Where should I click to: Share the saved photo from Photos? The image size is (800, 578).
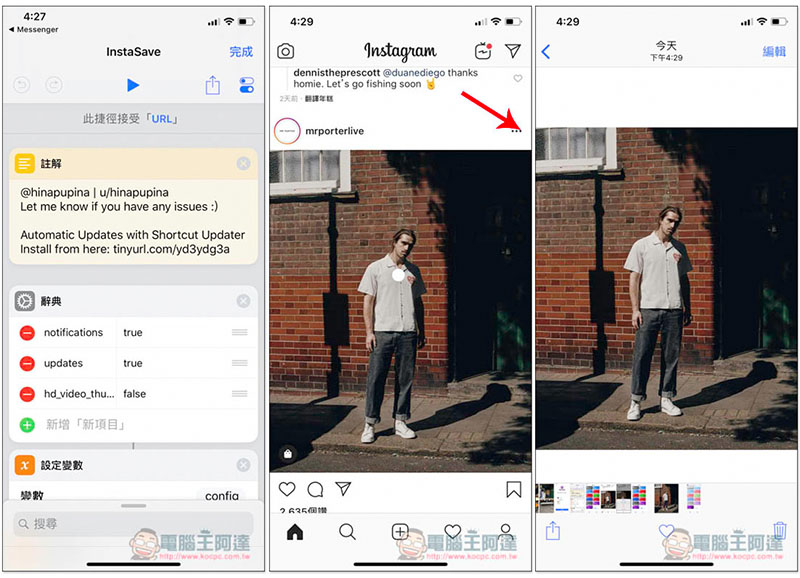coord(553,531)
